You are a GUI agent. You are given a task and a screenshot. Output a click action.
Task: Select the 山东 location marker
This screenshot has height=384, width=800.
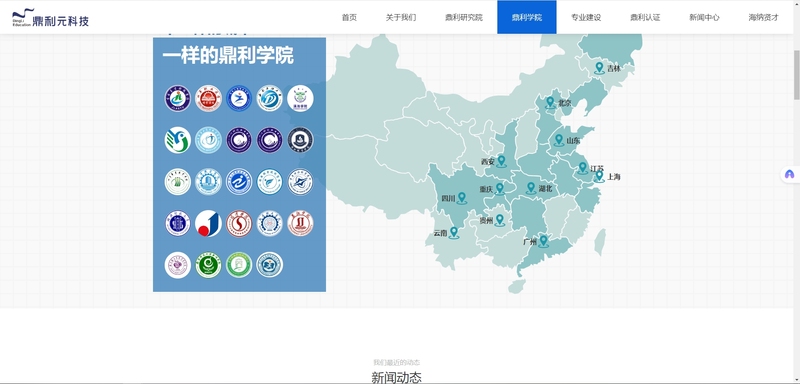pos(559,140)
